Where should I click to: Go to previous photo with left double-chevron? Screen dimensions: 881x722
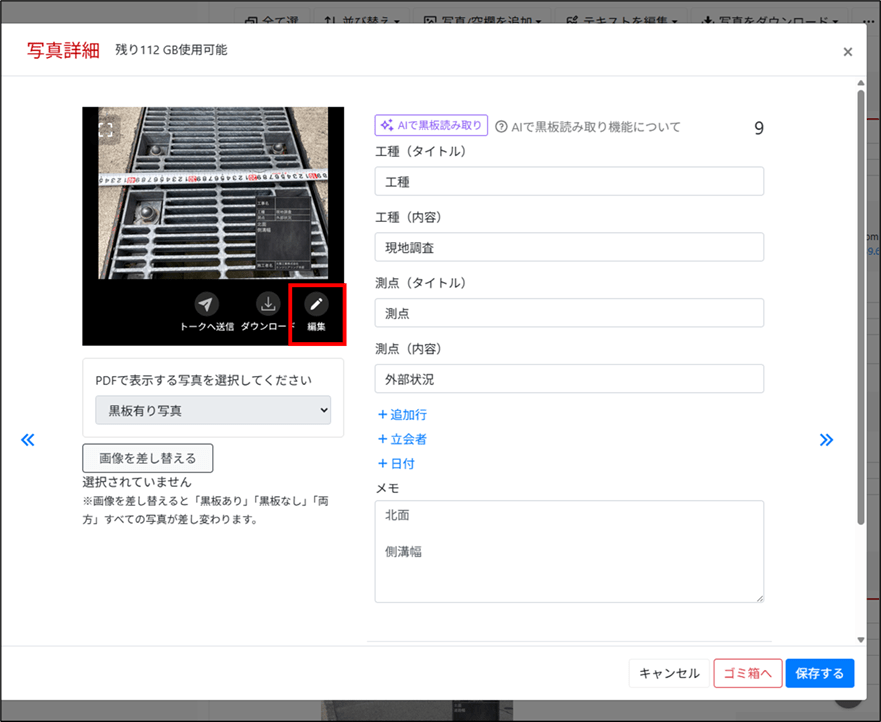pyautogui.click(x=28, y=439)
